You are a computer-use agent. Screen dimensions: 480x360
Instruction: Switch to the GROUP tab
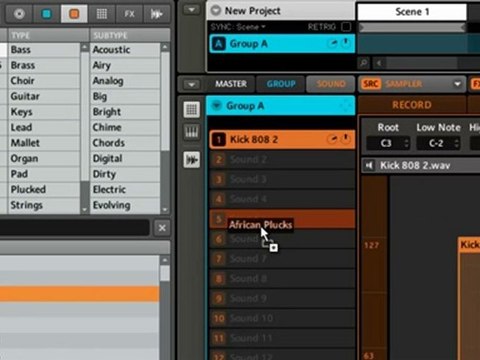(281, 84)
